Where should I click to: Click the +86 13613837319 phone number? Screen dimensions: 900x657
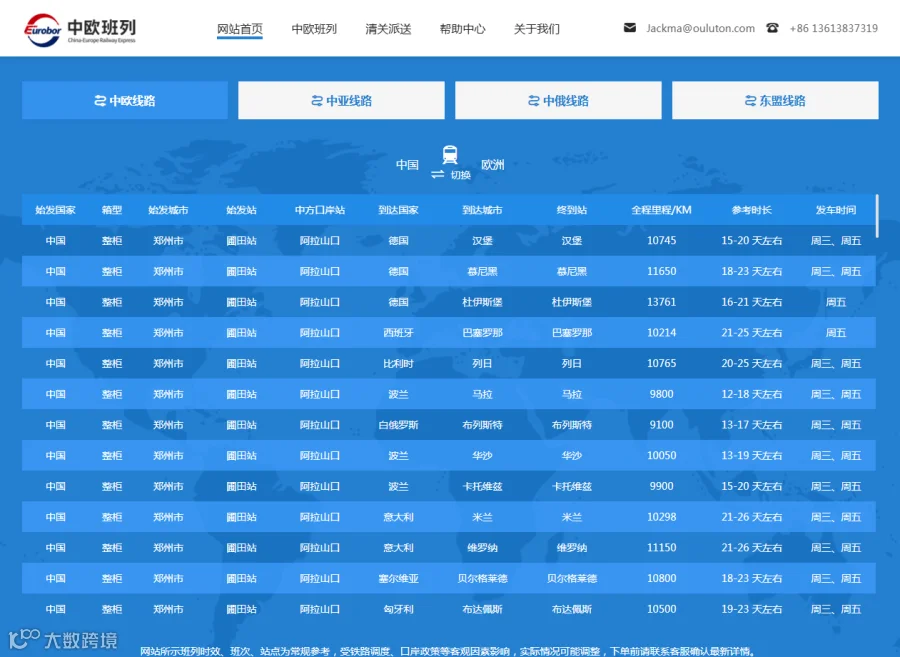coord(833,28)
